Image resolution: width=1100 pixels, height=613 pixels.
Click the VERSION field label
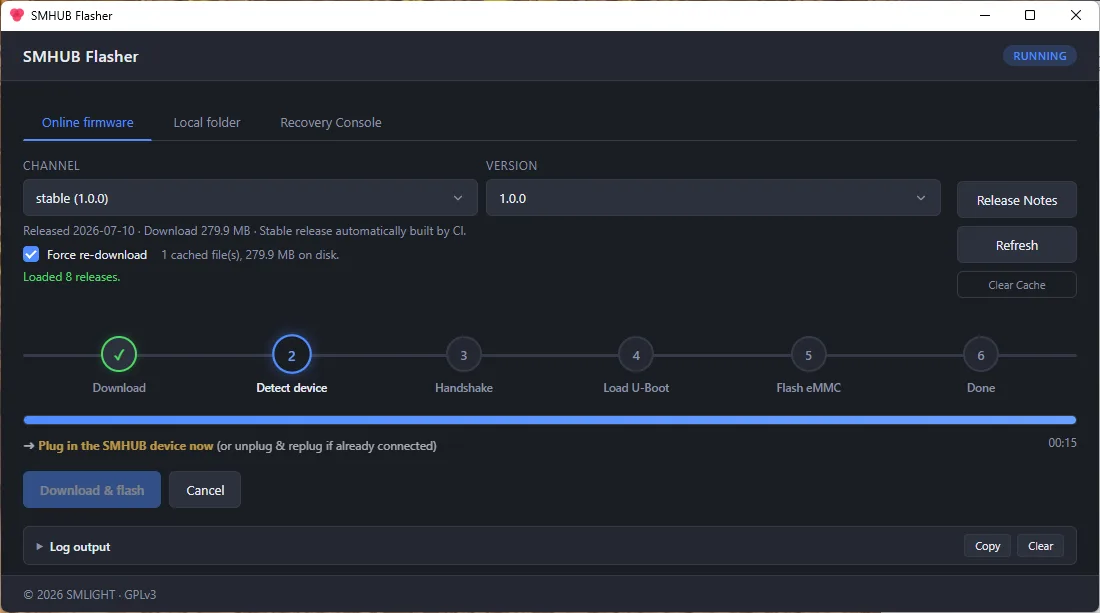511,166
